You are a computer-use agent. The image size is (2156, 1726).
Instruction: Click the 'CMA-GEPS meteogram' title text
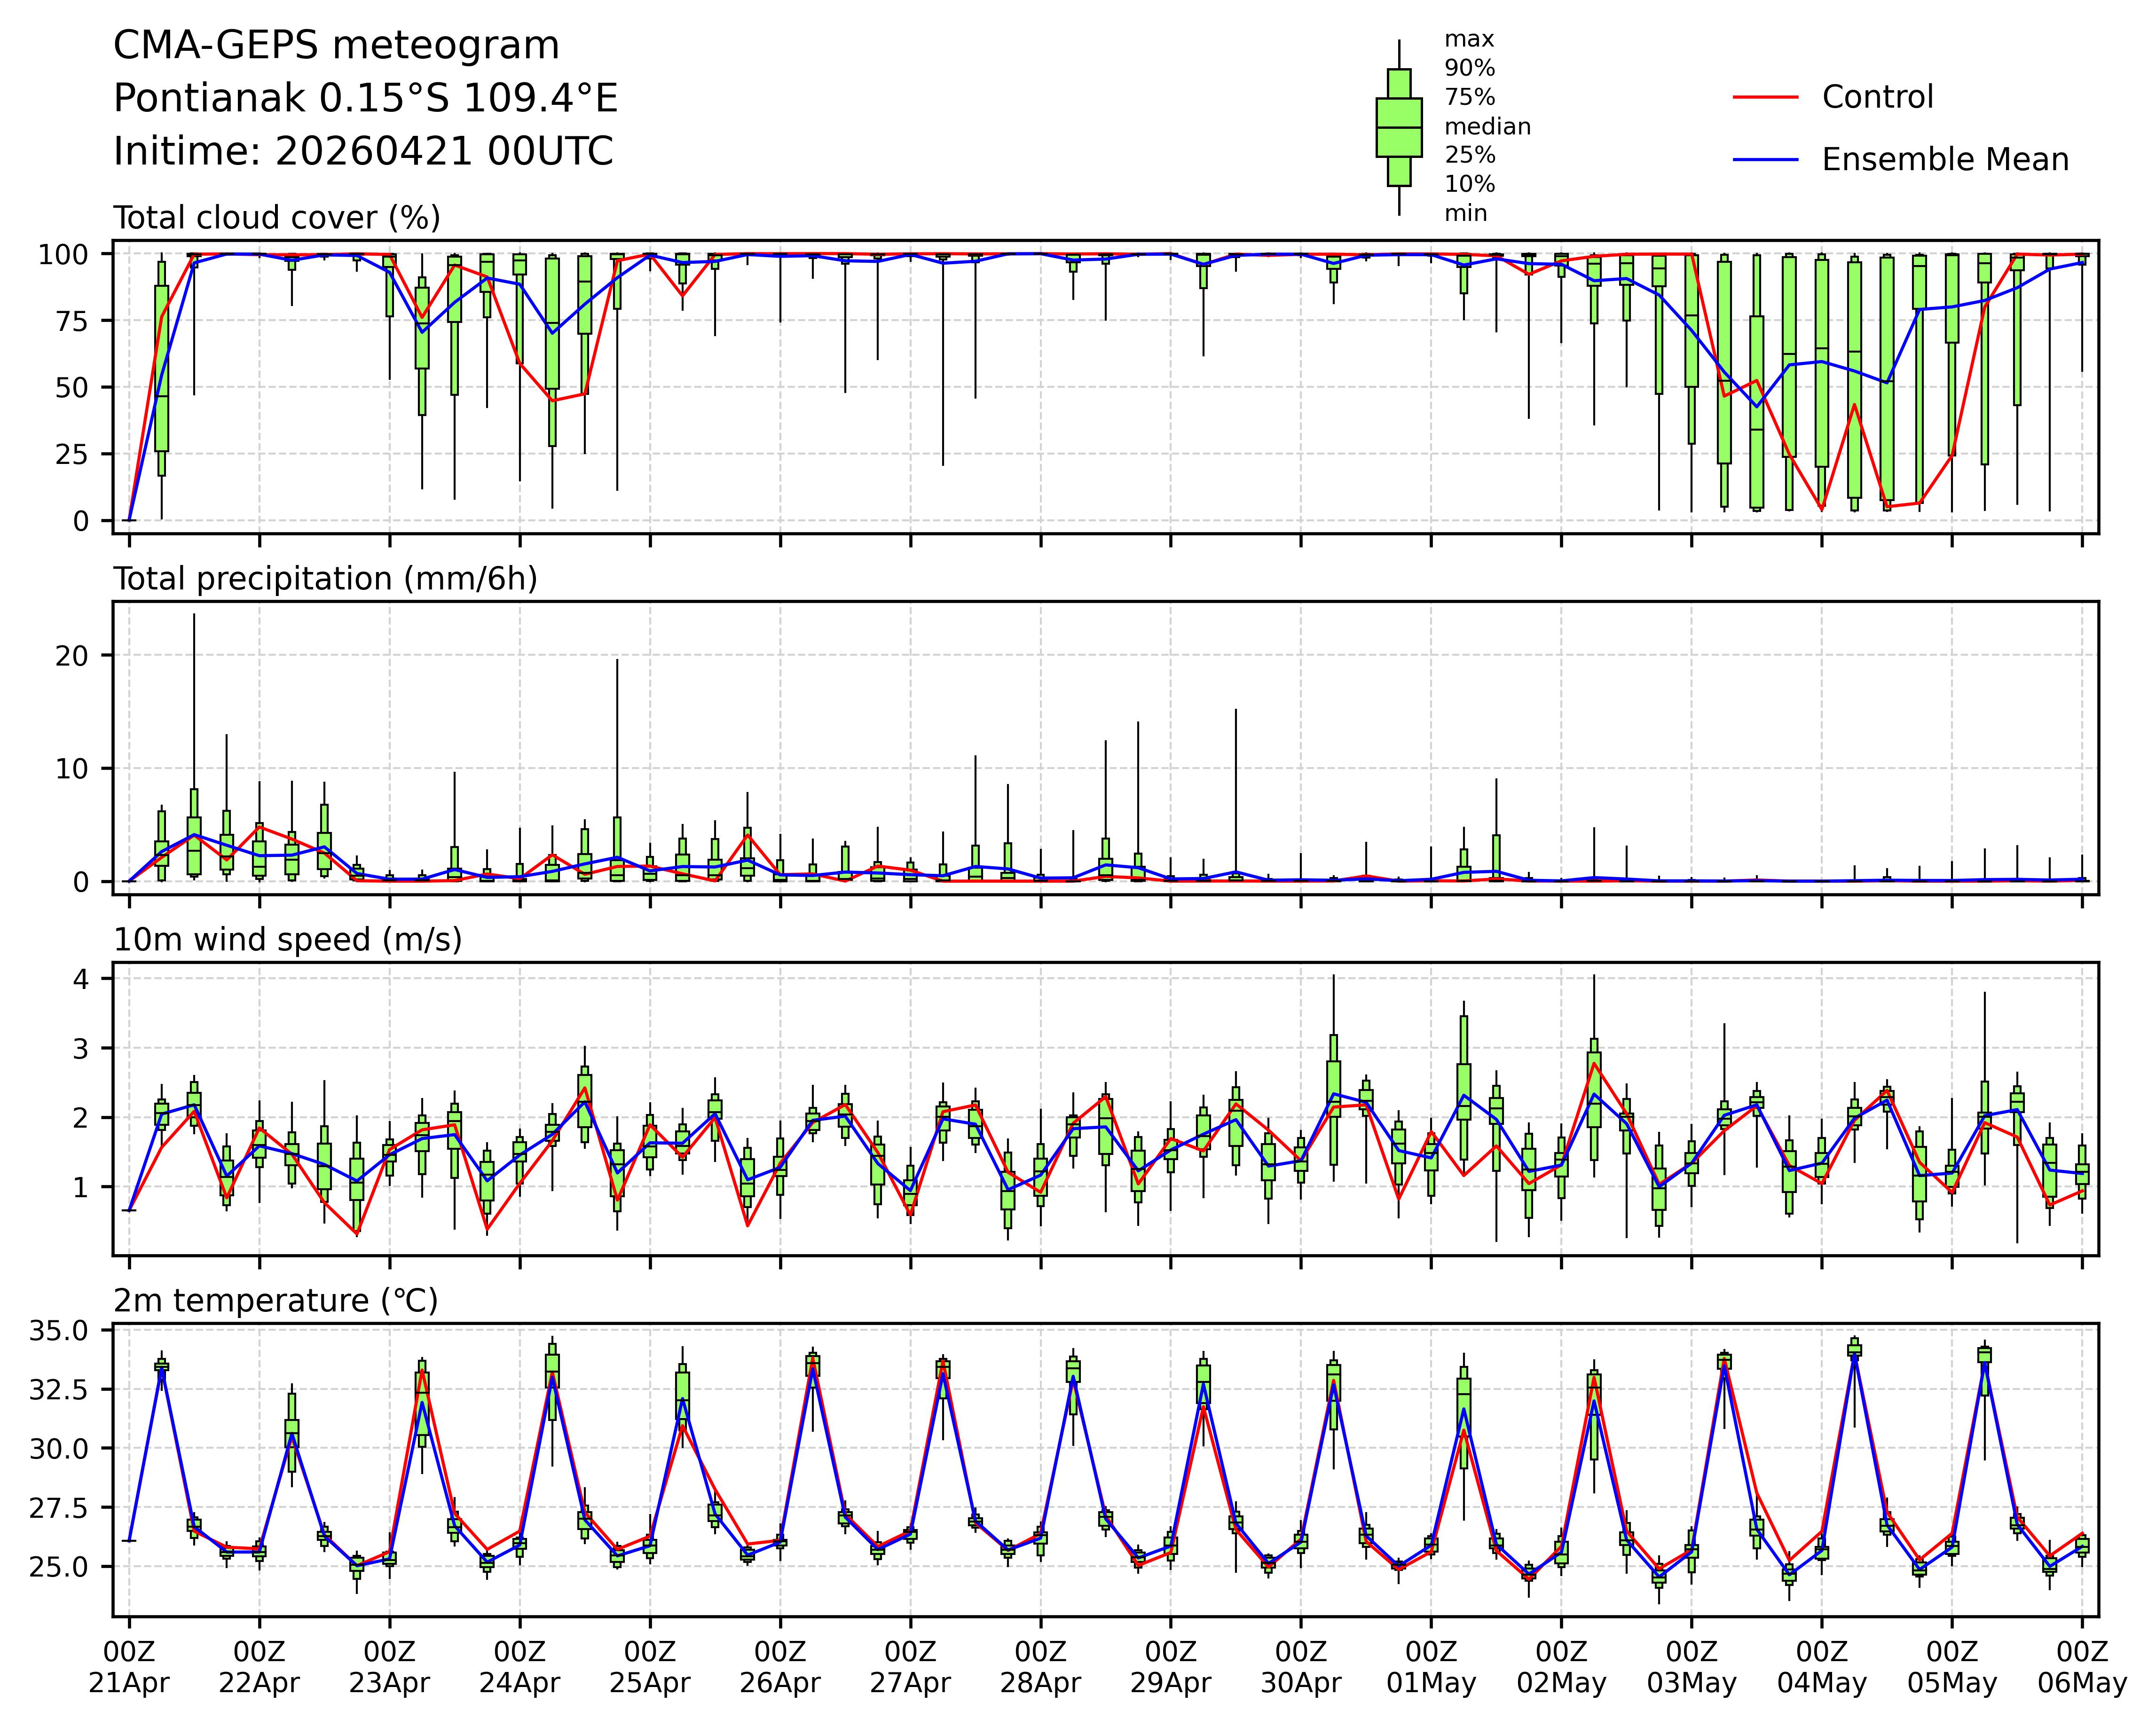[336, 46]
